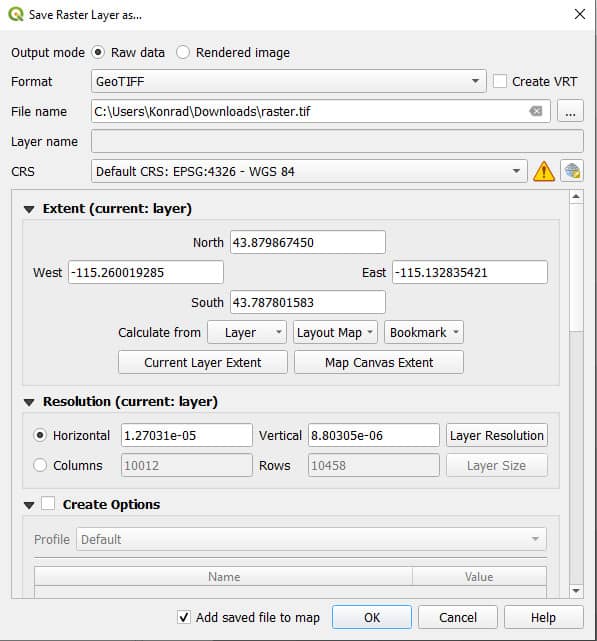Select Rendered image output mode
The width and height of the screenshot is (597, 641).
[182, 52]
